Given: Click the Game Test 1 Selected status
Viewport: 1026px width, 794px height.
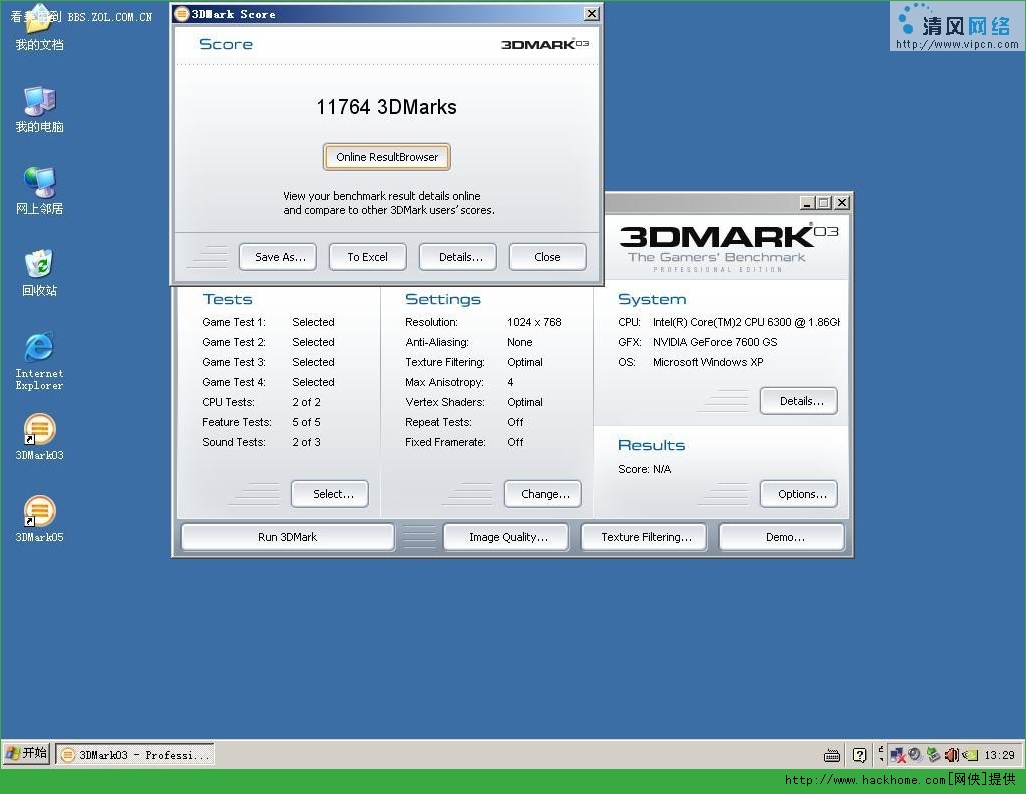Looking at the screenshot, I should click(313, 322).
